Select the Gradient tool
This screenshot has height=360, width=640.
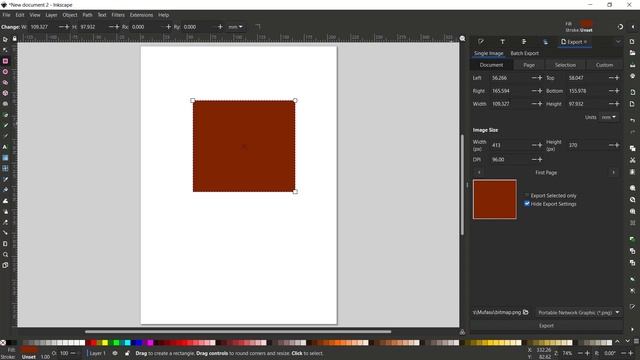(5, 158)
